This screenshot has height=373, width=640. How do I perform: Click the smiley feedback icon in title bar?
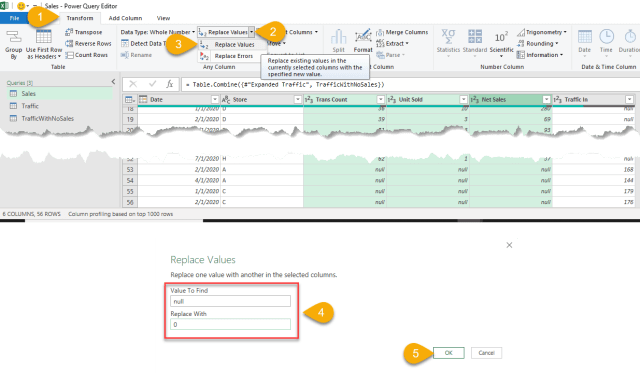coord(21,6)
